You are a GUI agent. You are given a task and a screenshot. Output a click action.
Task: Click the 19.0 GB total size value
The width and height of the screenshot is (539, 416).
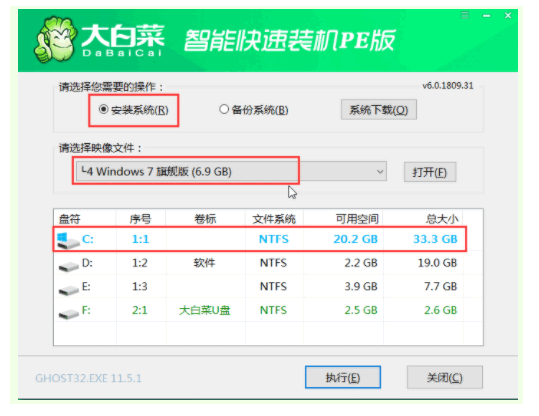437,263
